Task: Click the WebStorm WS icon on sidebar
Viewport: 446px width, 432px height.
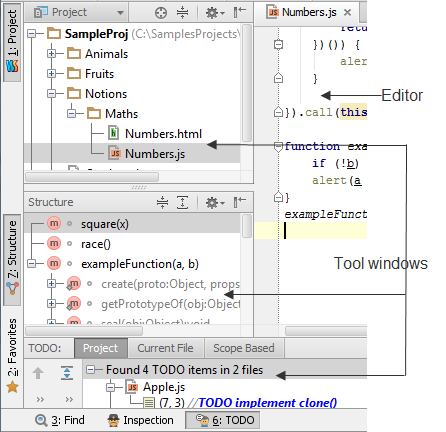Action: [12, 66]
